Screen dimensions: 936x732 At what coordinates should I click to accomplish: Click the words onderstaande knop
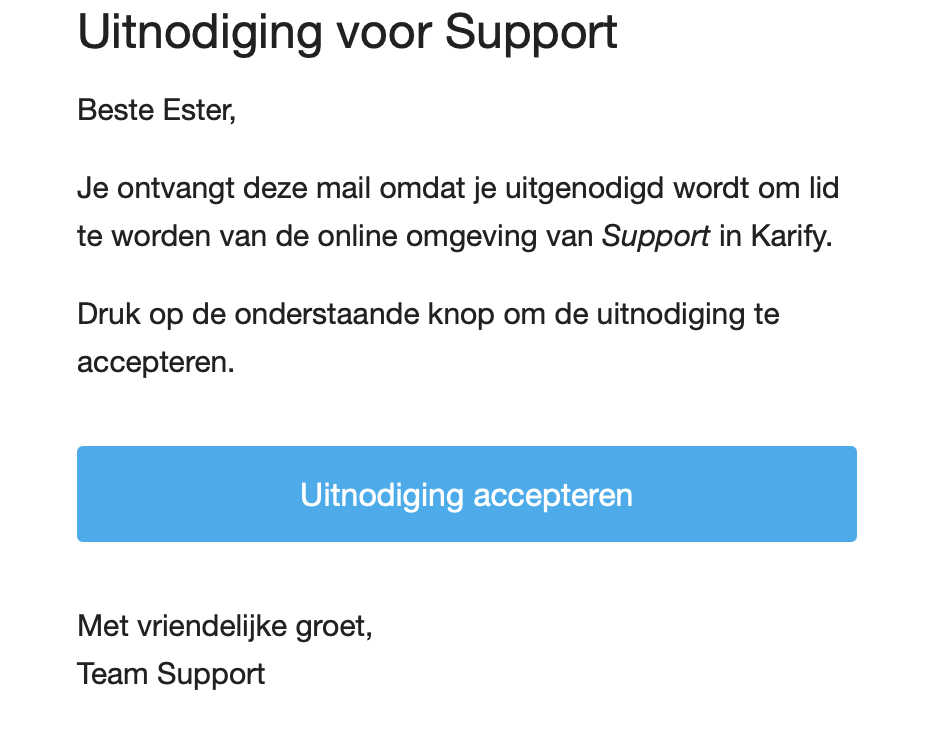pos(364,315)
